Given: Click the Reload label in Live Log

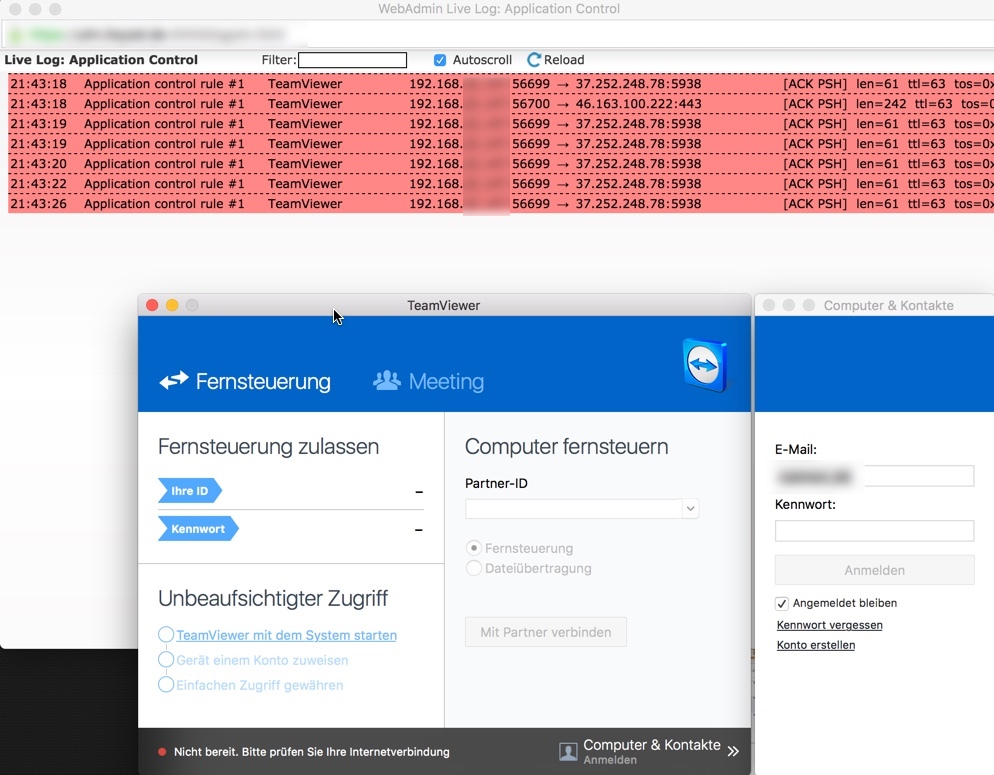Looking at the screenshot, I should click(x=564, y=60).
